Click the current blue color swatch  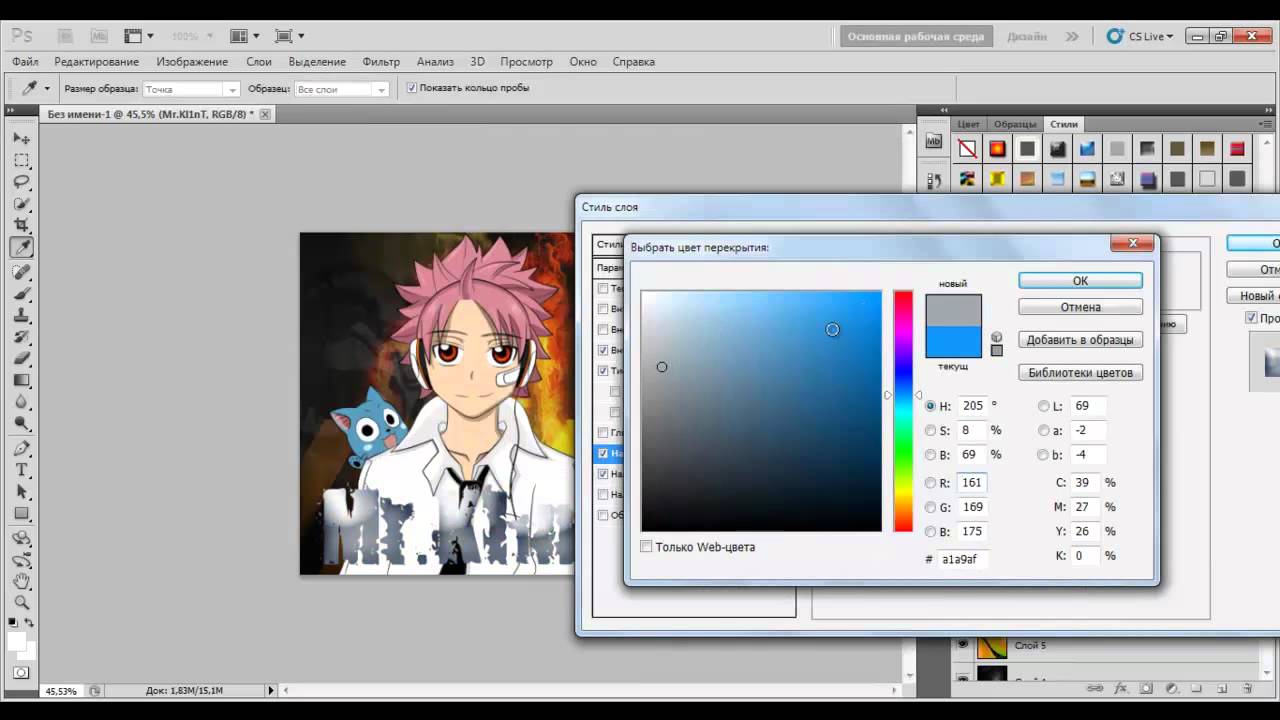pos(953,342)
